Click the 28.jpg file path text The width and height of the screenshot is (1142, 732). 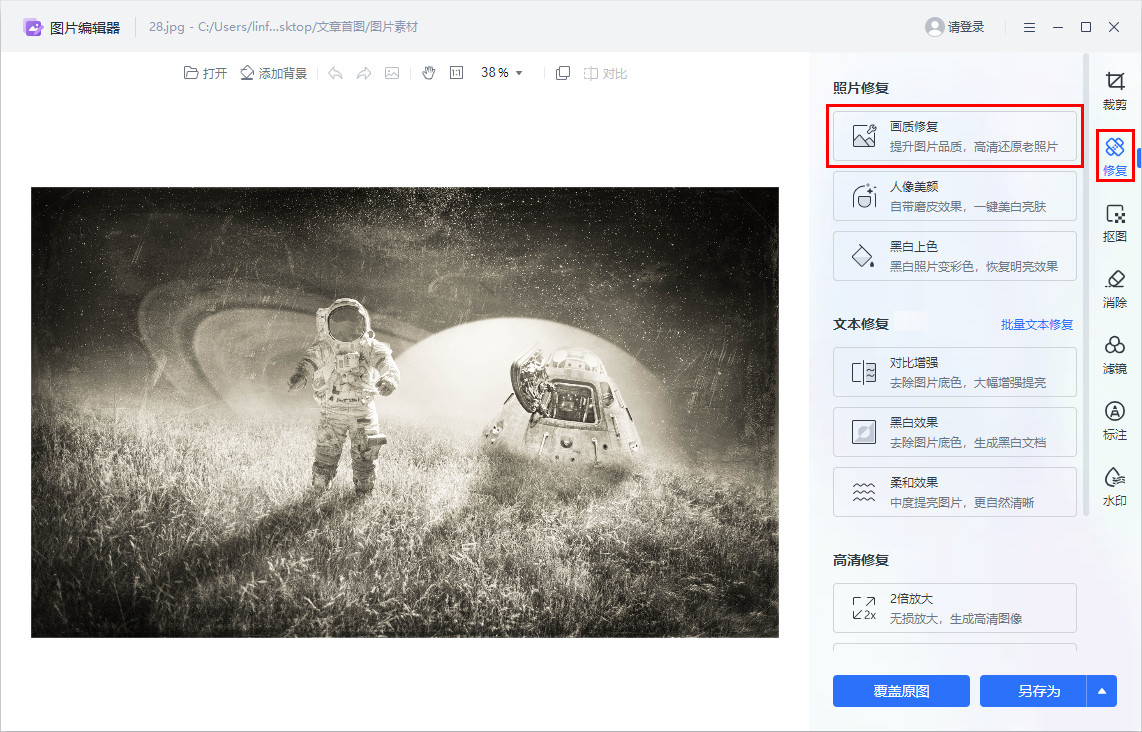pos(283,27)
